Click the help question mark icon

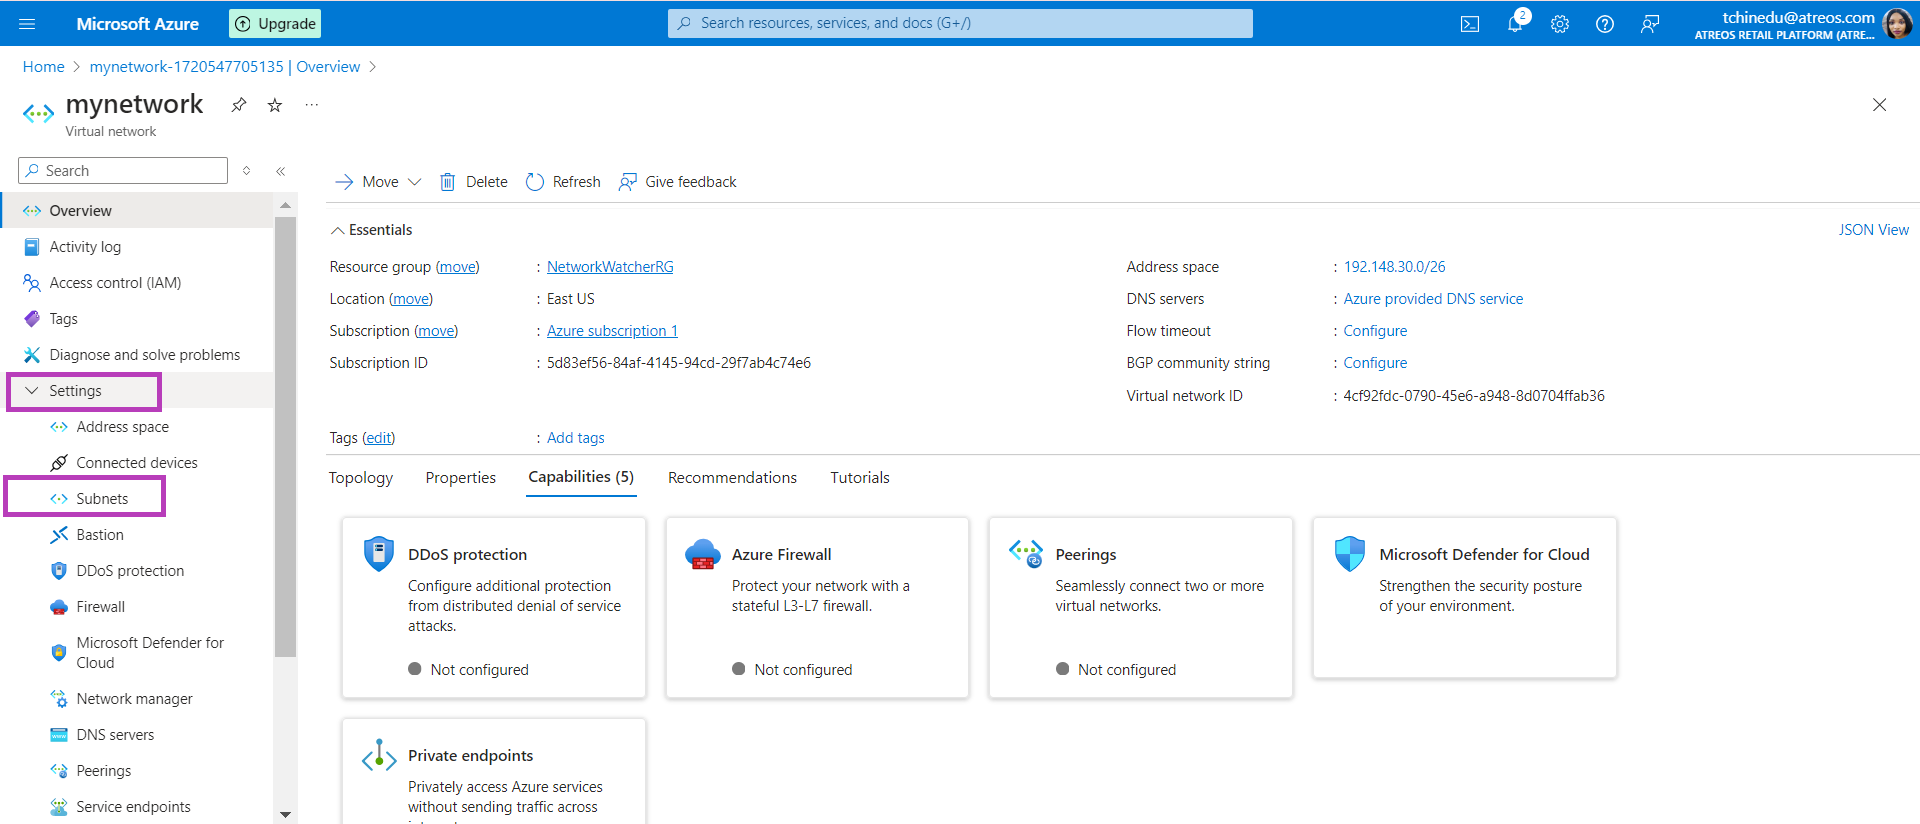[1605, 24]
